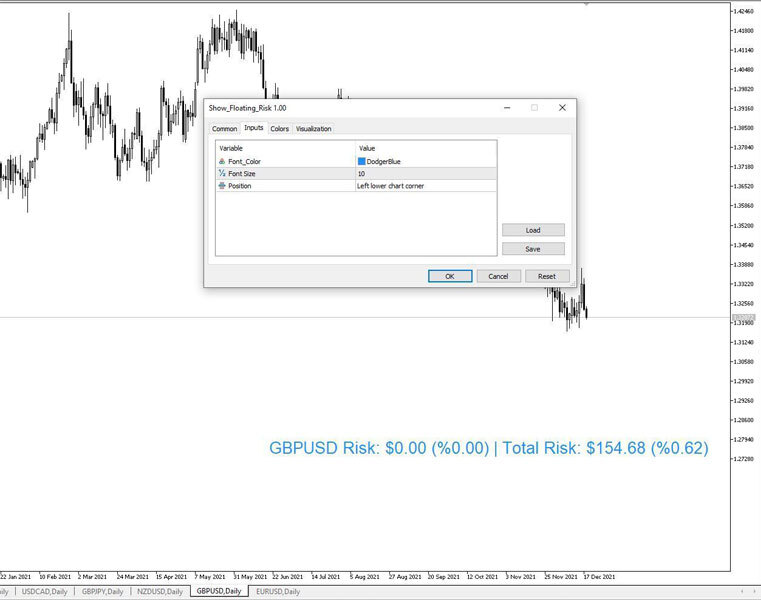Click the DodgerBlue color swatch
This screenshot has width=761, height=600.
tap(362, 161)
